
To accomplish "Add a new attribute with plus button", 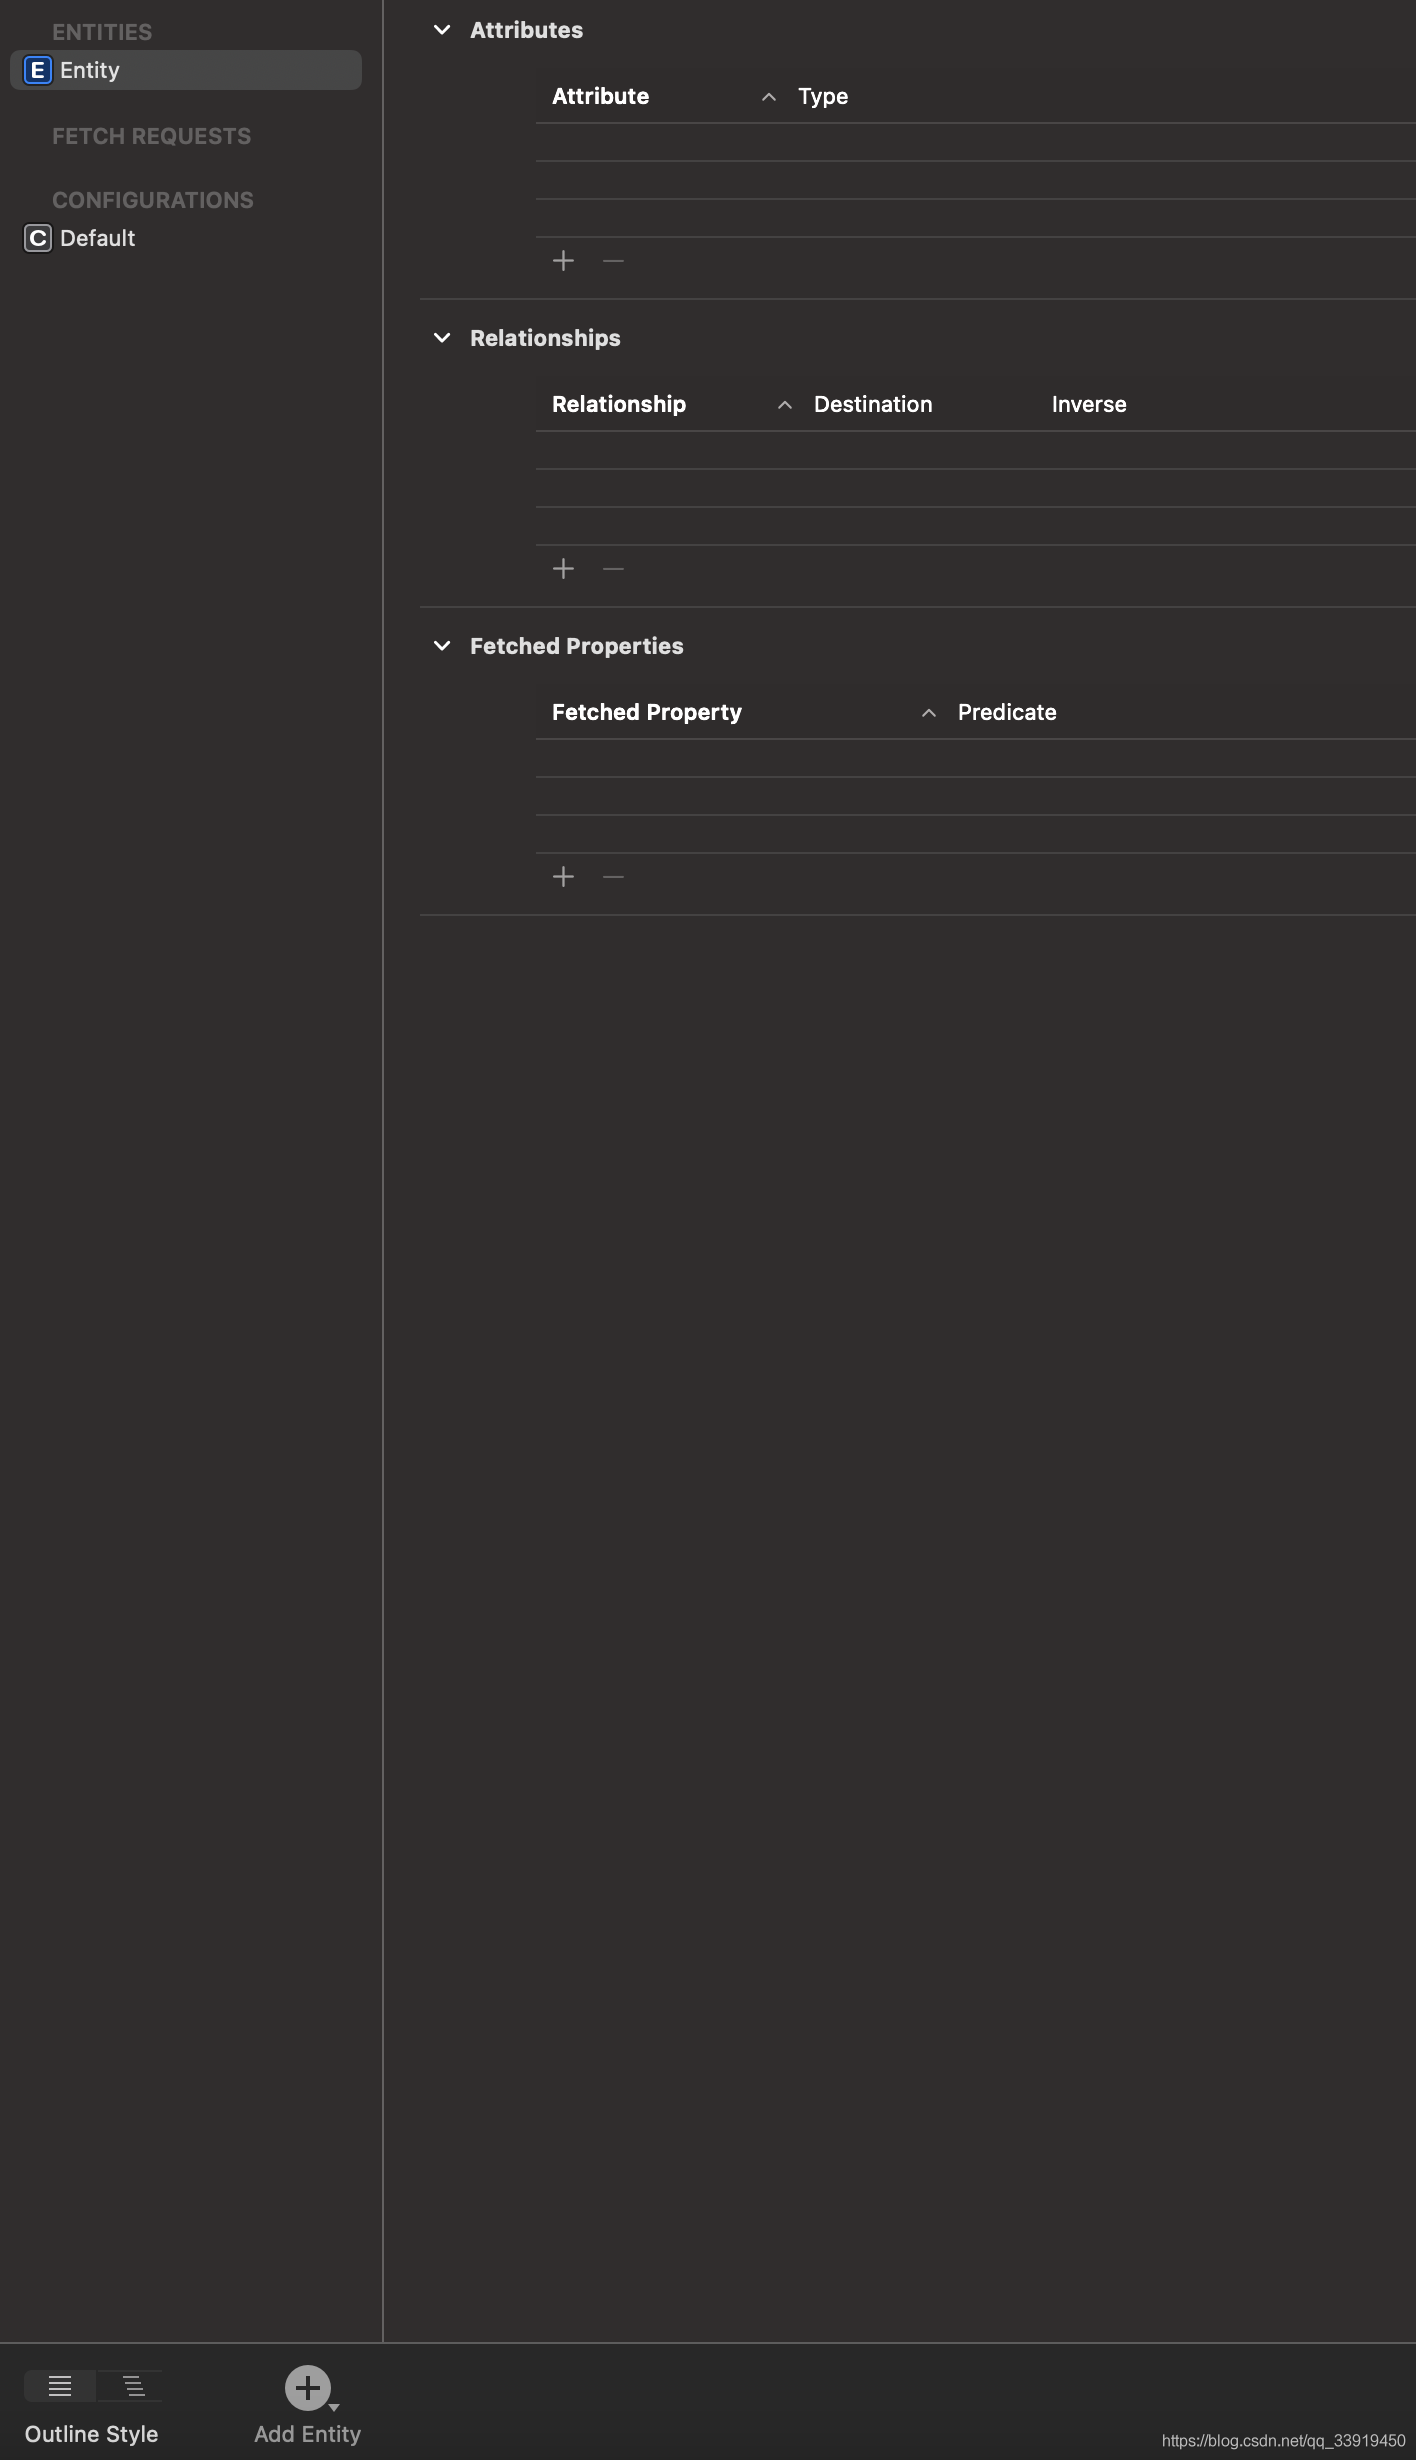I will pyautogui.click(x=563, y=261).
